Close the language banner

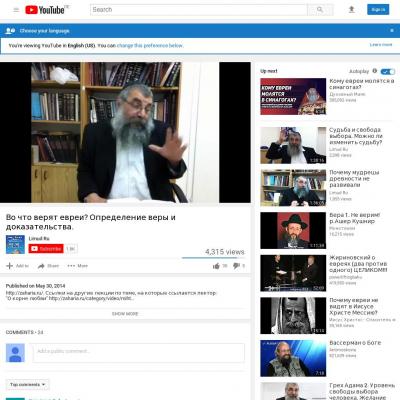point(392,30)
